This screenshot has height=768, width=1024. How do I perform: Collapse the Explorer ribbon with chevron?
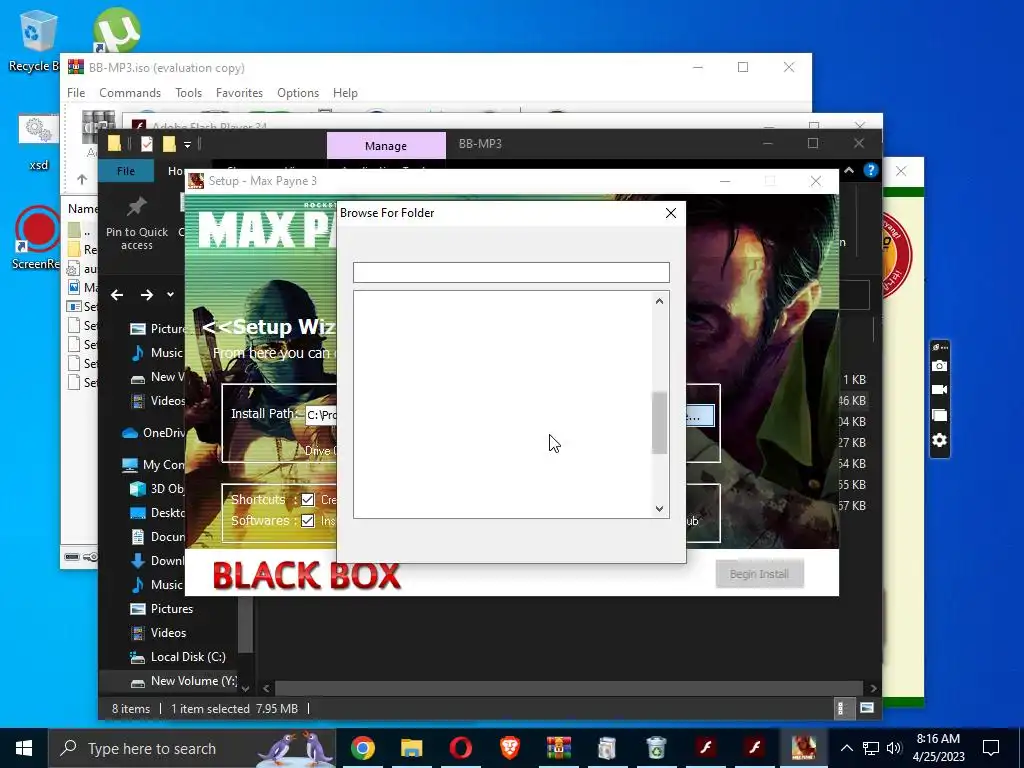point(849,170)
